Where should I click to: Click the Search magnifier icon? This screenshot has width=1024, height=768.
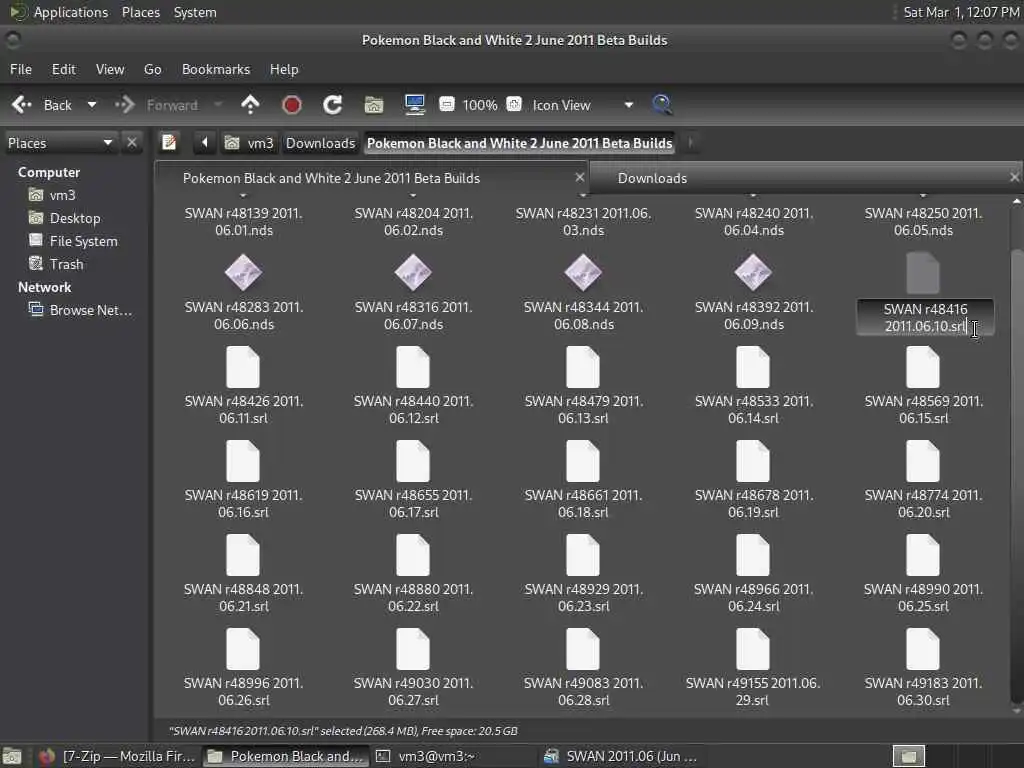[662, 104]
